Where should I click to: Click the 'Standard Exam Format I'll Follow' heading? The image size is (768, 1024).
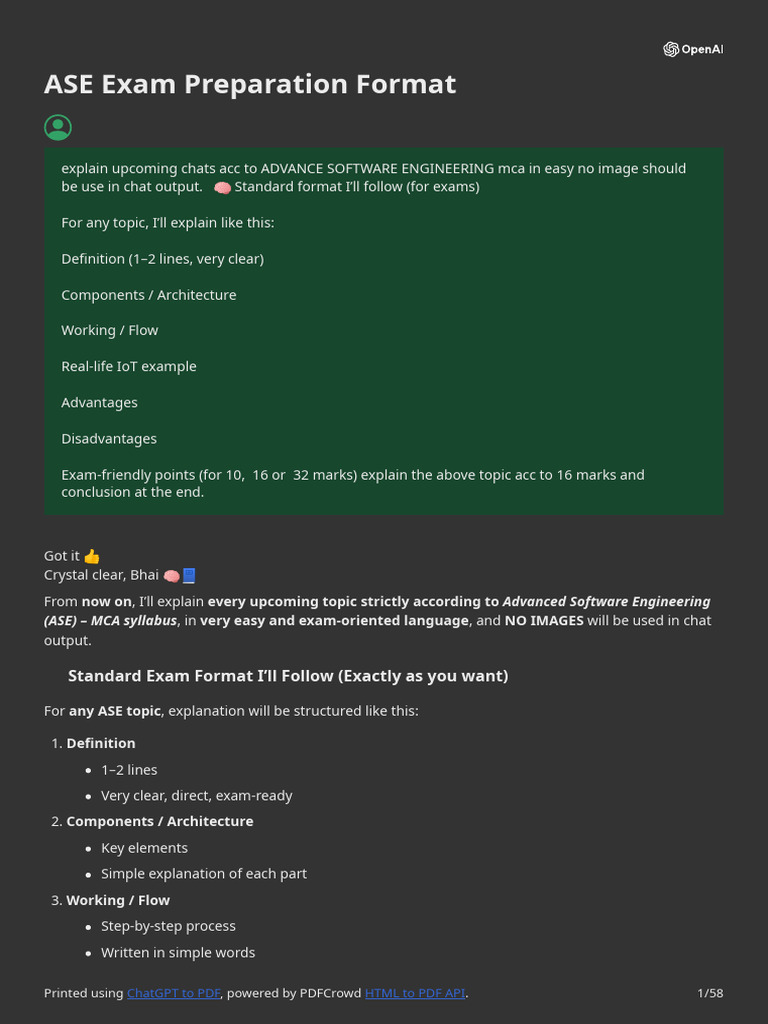pos(288,676)
